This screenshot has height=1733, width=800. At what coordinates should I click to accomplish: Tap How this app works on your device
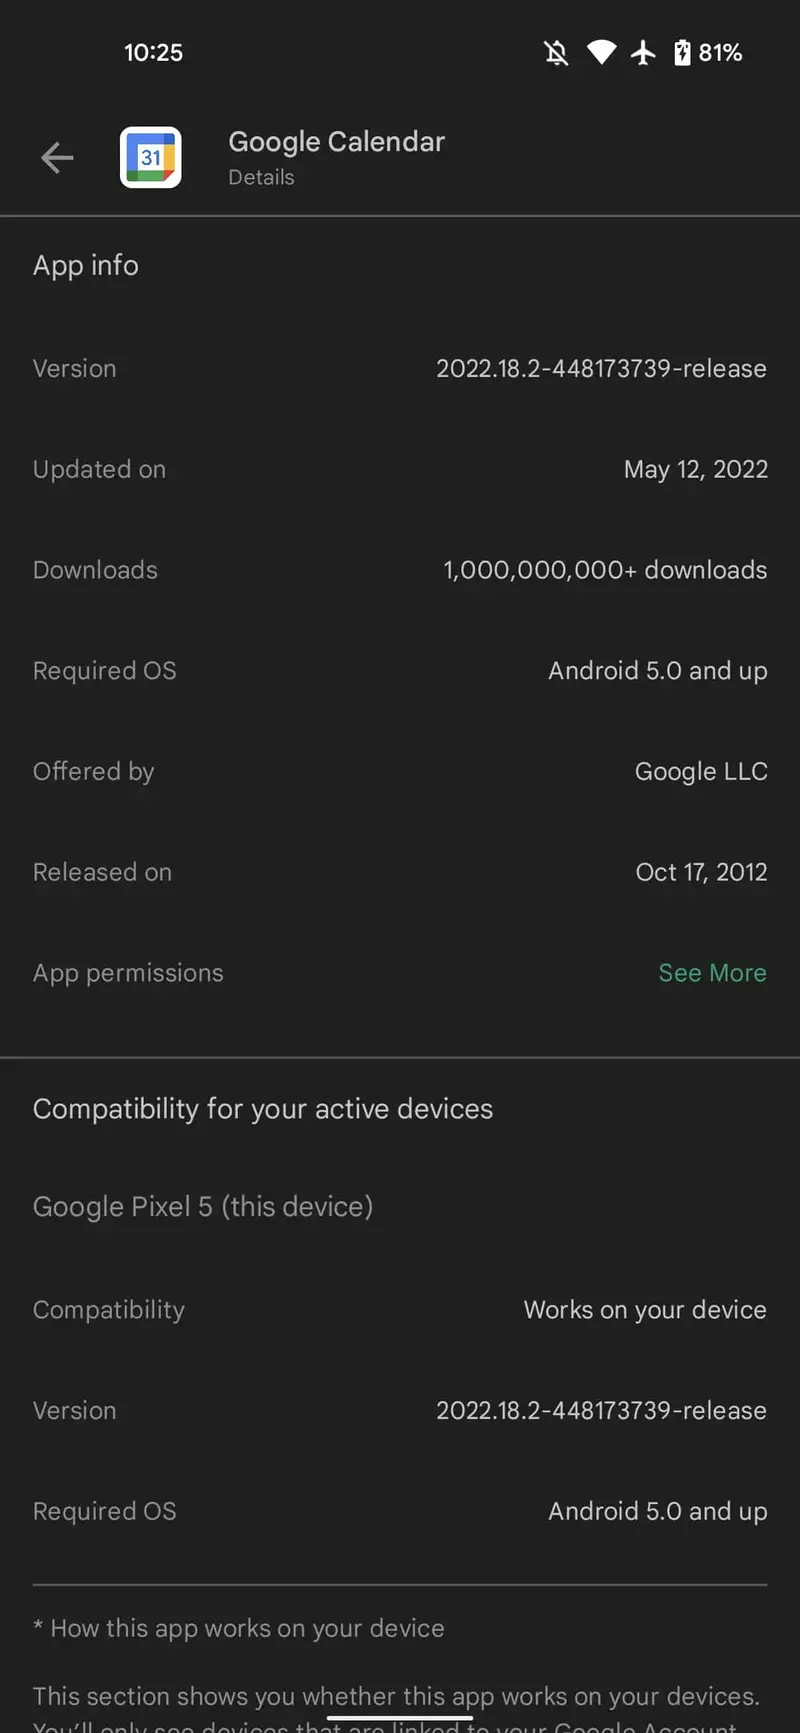click(x=247, y=1629)
